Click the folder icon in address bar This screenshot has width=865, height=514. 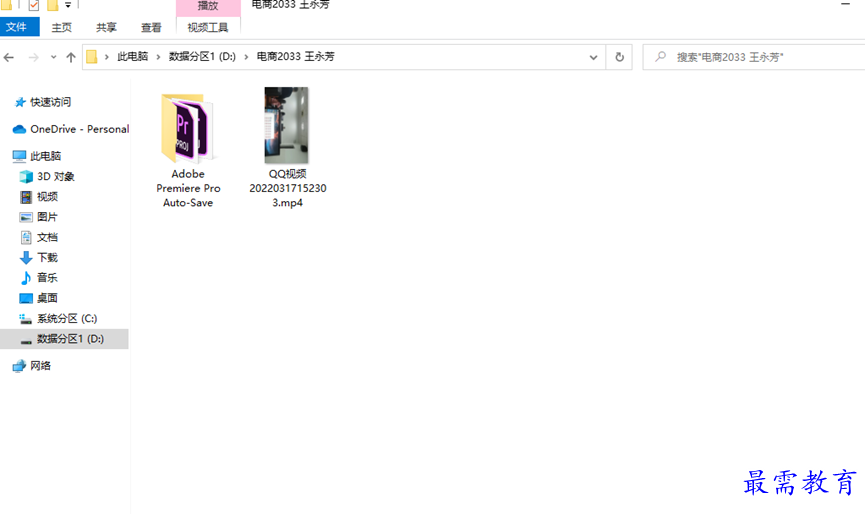coord(92,57)
